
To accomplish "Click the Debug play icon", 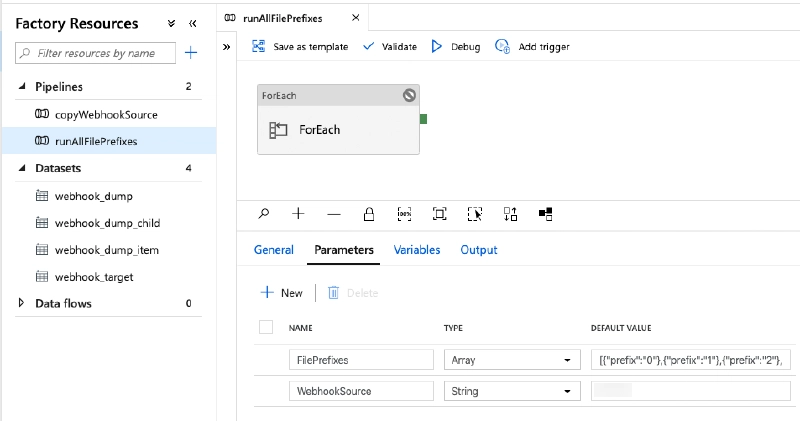I will click(x=437, y=46).
